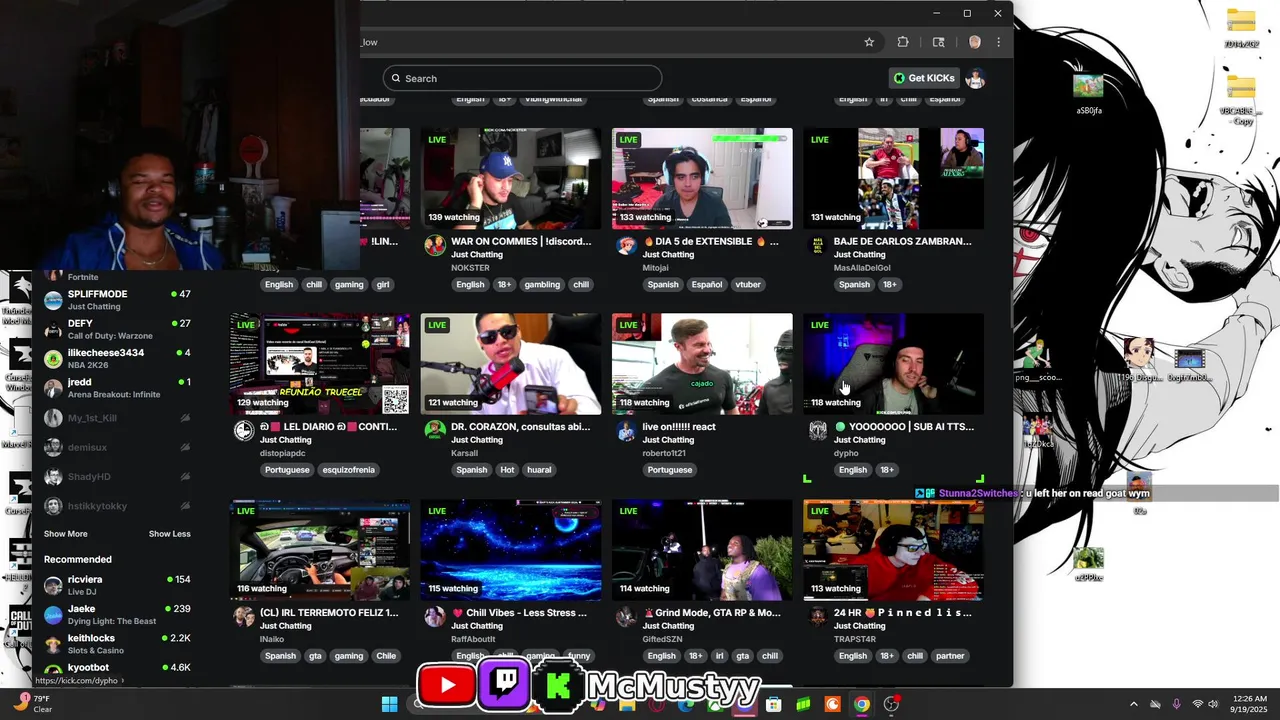Open the Grind Mode GTA RP thumbnail

[x=702, y=550]
